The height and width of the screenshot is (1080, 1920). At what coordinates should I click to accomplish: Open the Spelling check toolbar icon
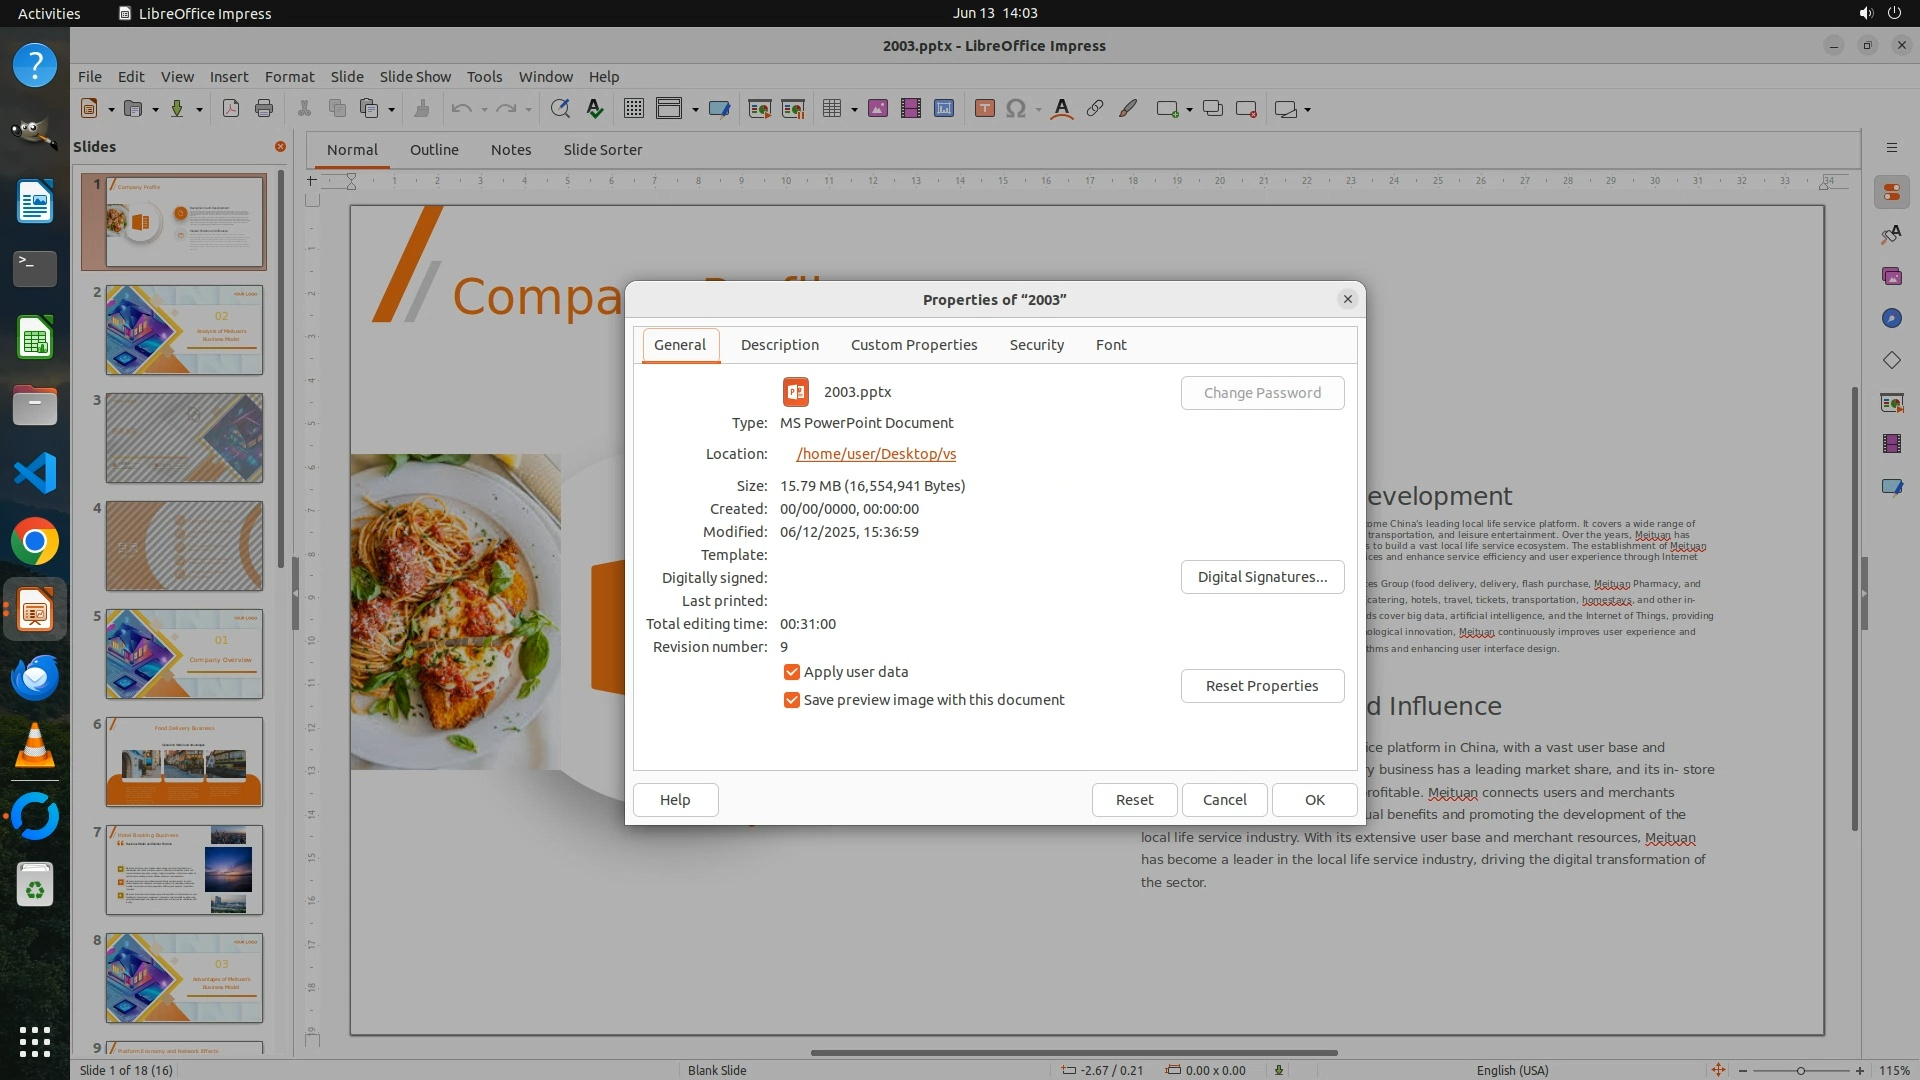[595, 109]
